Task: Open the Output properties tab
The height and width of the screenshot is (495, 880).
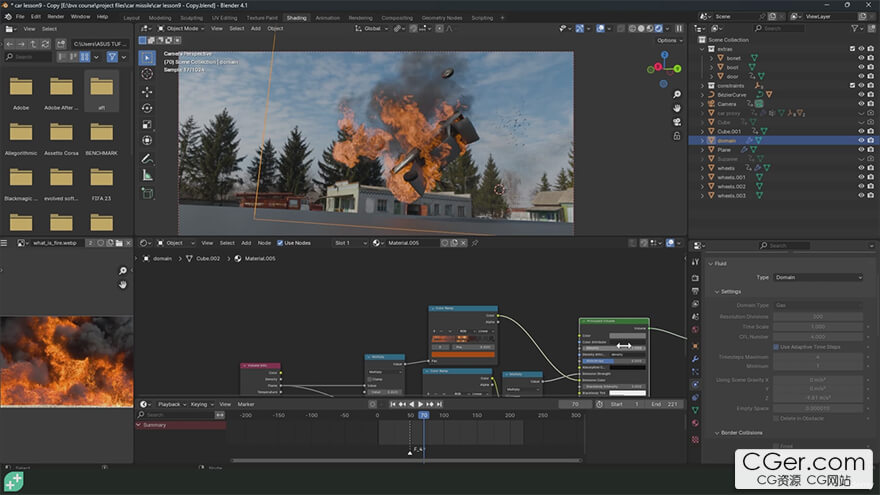Action: pos(695,291)
